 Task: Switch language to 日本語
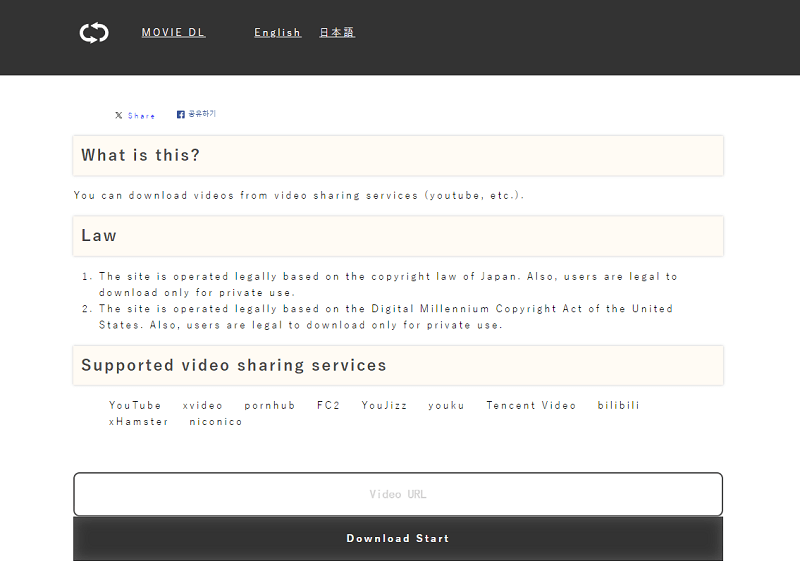(337, 33)
